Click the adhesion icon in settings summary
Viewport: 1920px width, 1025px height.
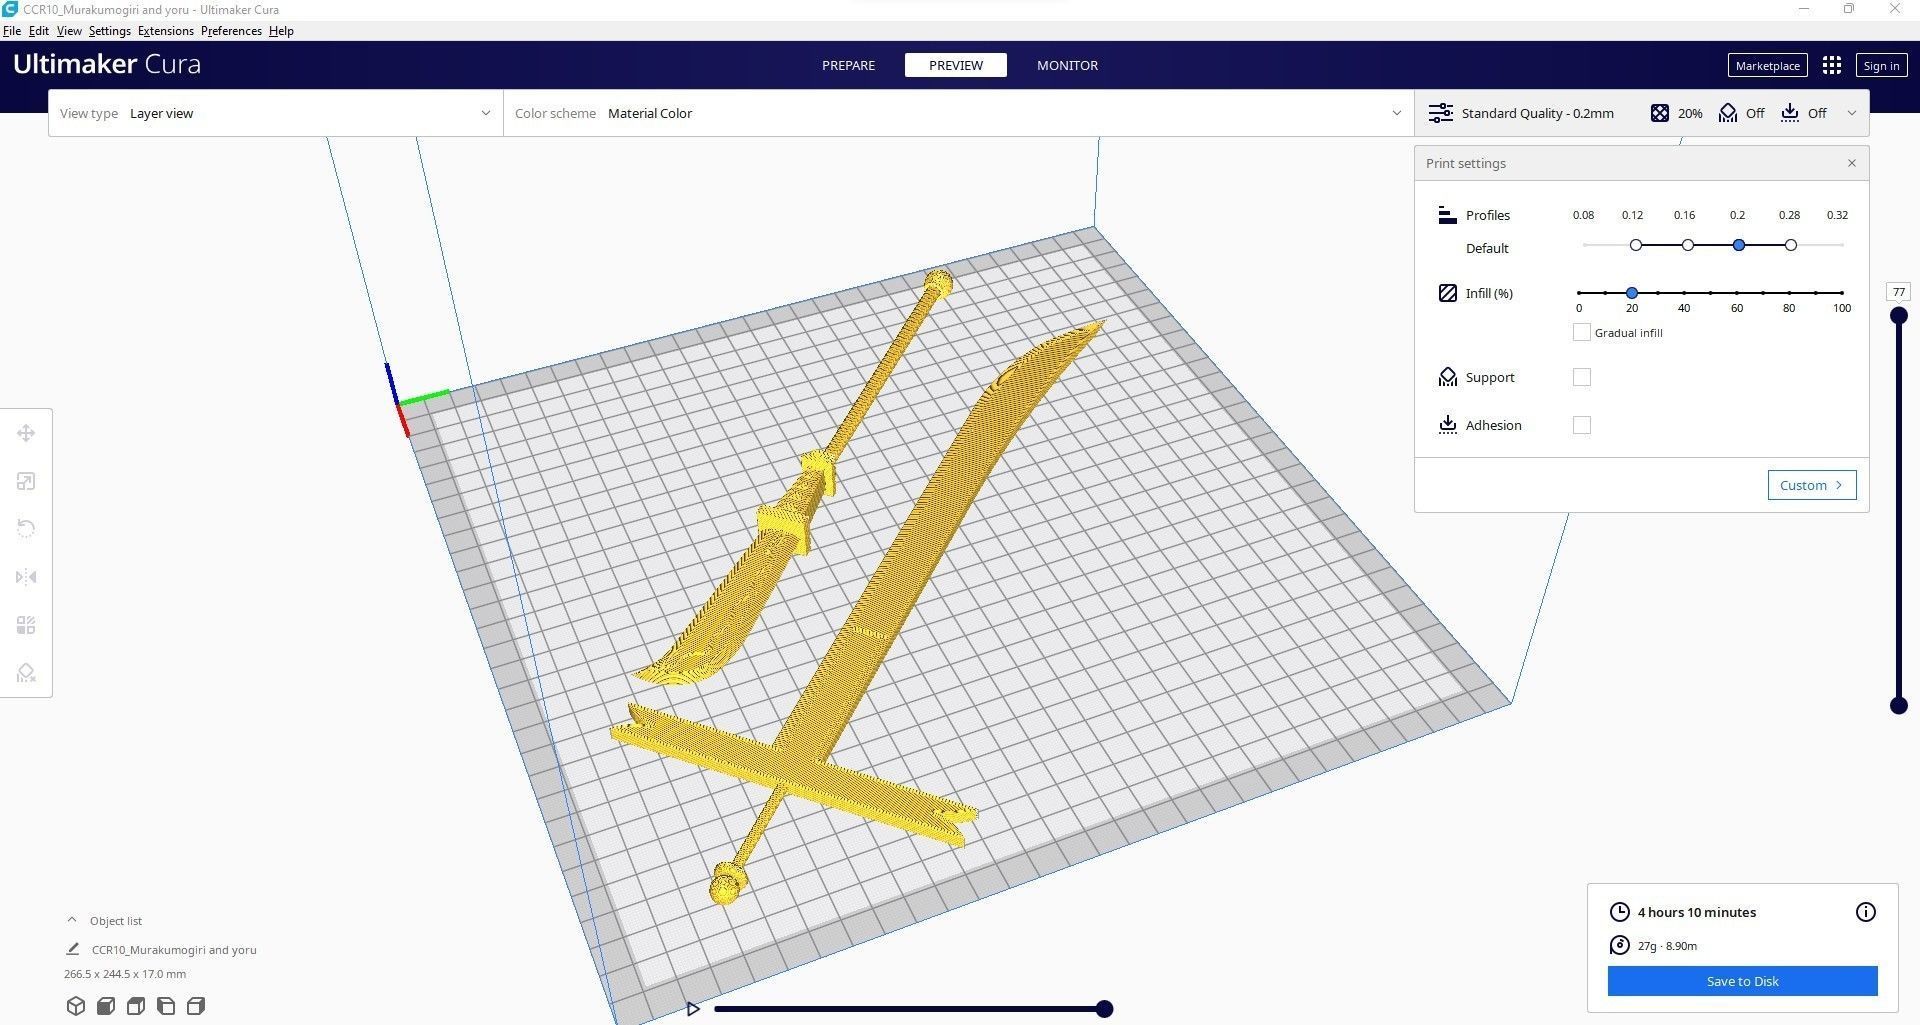pos(1790,113)
